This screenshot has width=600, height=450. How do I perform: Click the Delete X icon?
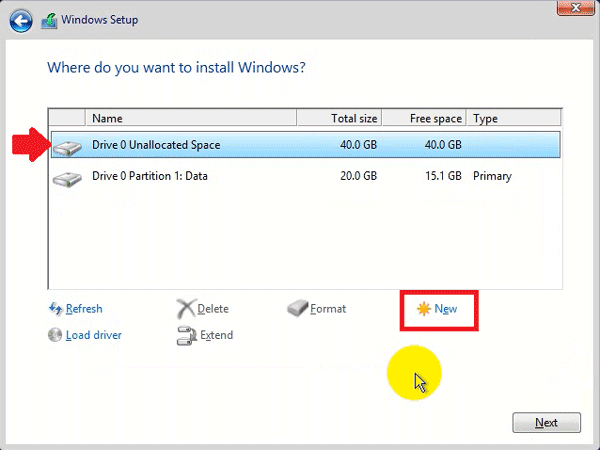coord(185,309)
